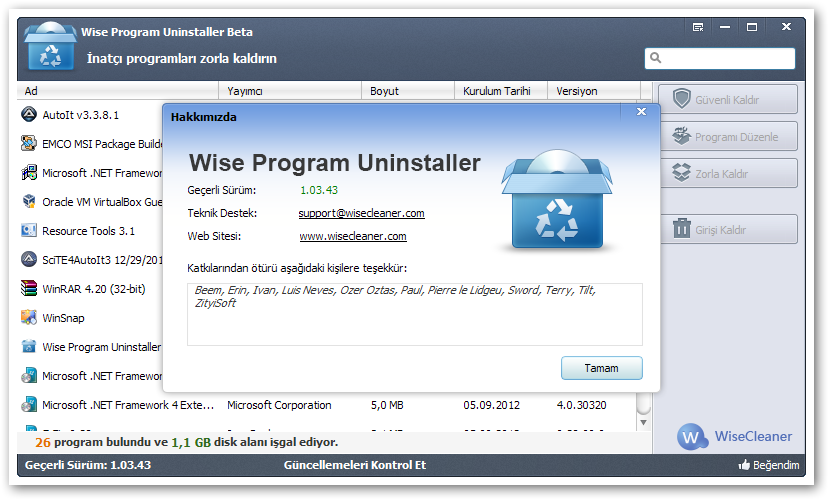Screen dimensions: 829x500
Task: Click the AutoIt v3.3.8.1 program icon
Action: coord(29,115)
